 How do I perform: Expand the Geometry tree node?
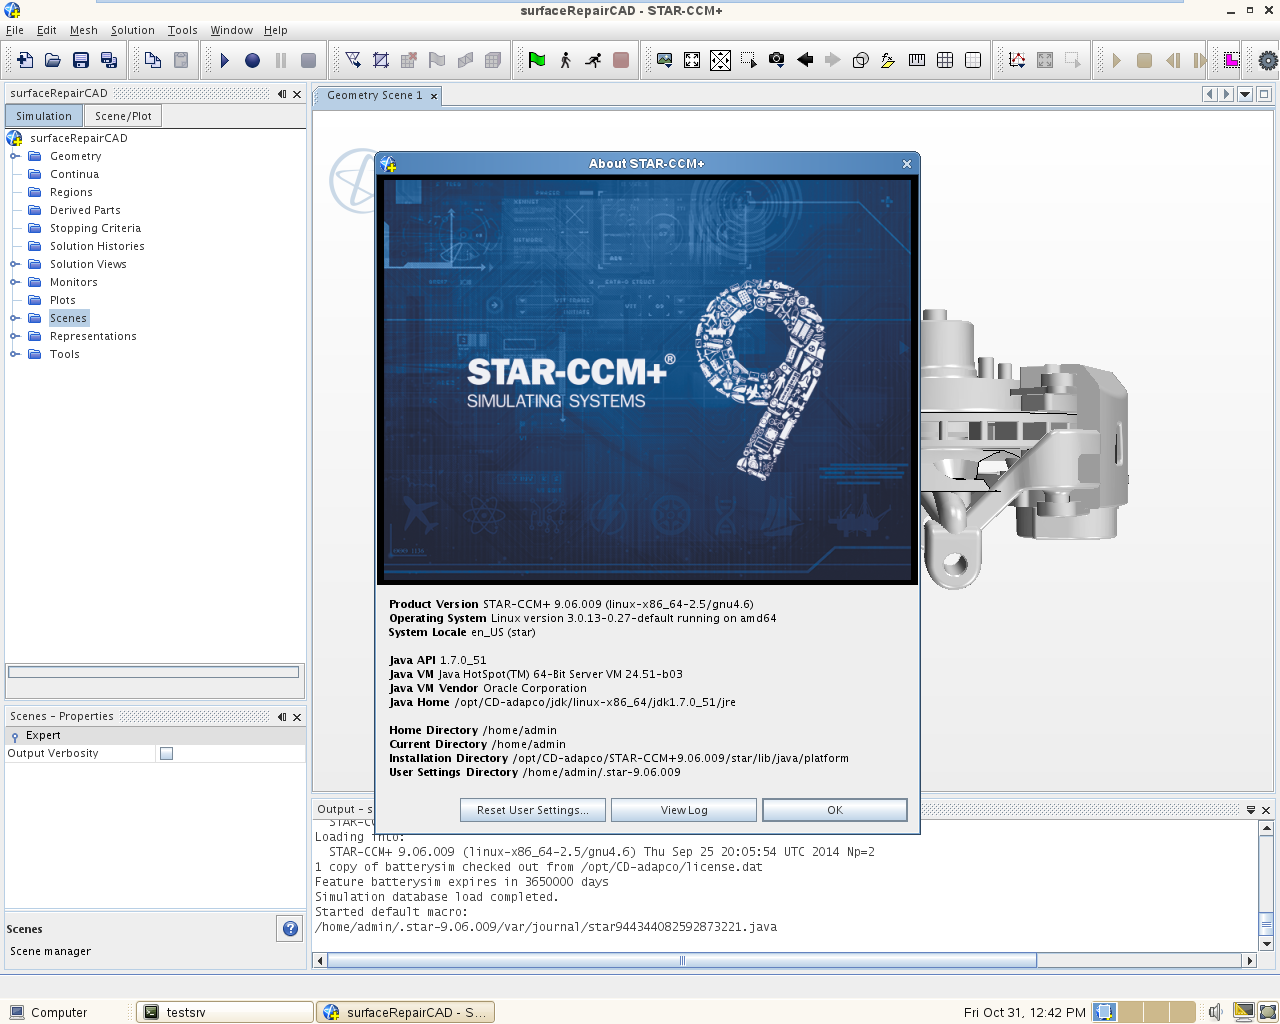15,156
